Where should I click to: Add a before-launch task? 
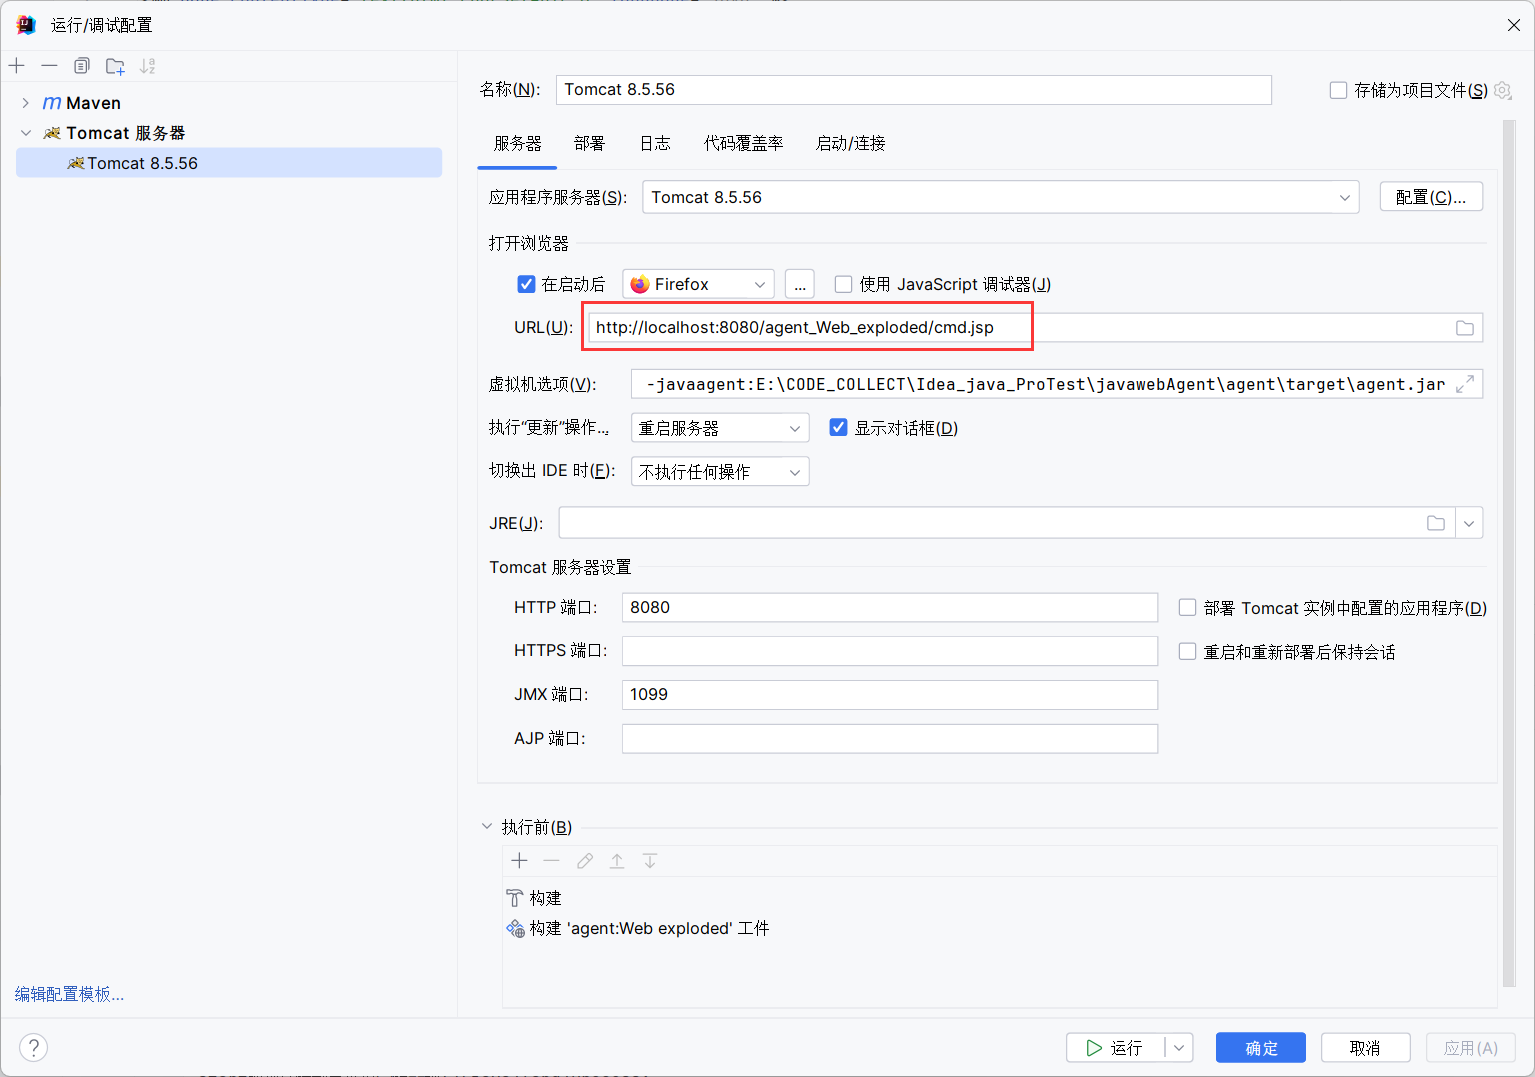click(x=519, y=861)
